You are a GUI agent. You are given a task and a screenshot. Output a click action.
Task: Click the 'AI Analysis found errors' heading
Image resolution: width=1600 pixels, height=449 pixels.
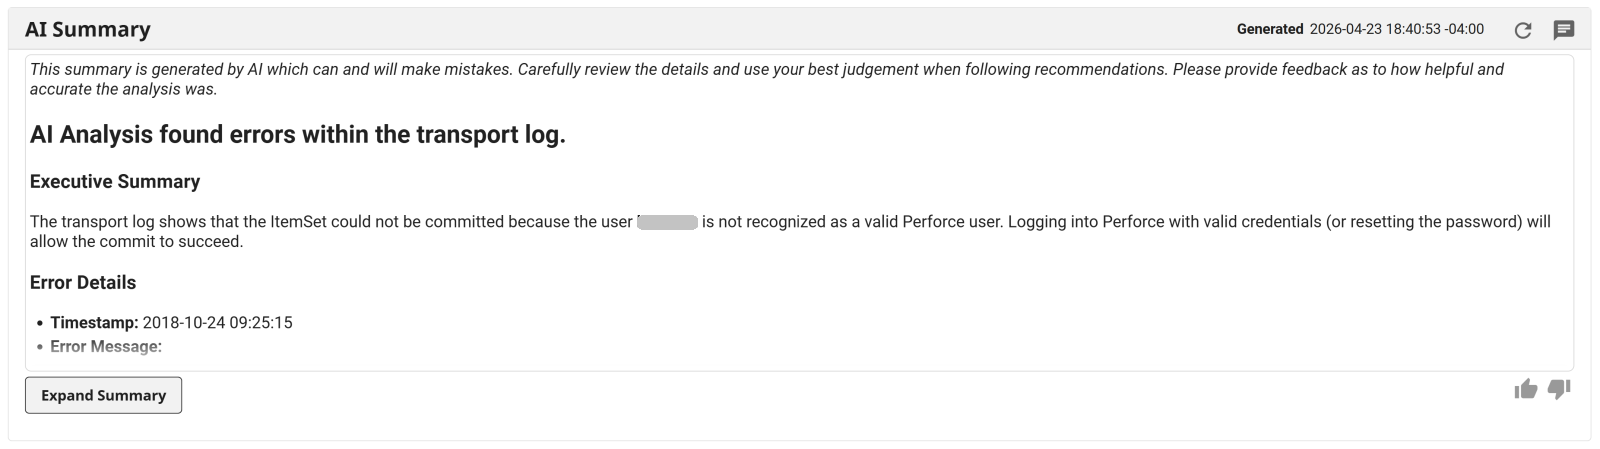pos(297,134)
